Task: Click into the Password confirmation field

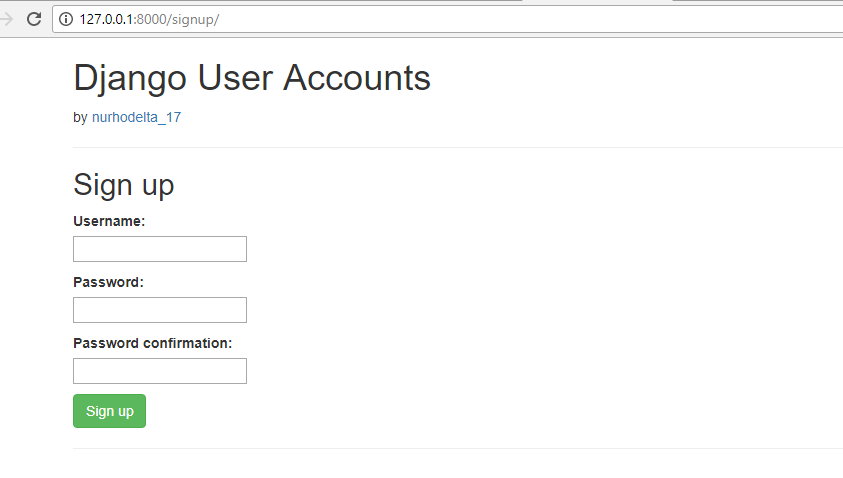Action: pos(160,371)
